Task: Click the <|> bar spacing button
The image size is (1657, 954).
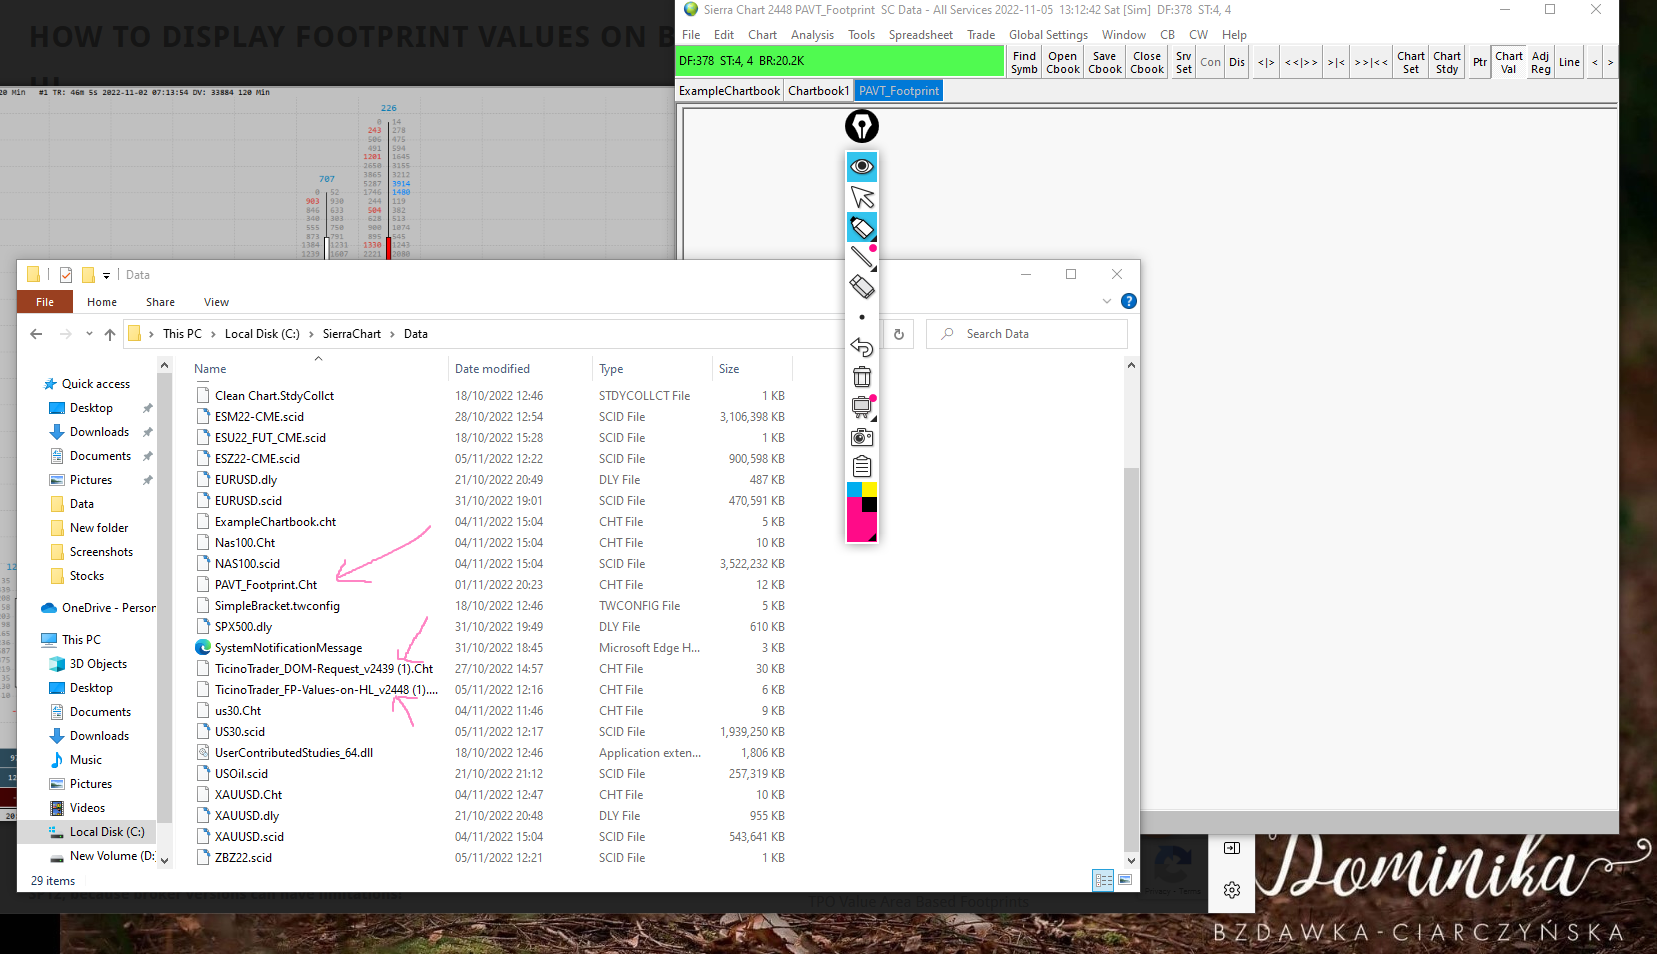Action: tap(1266, 62)
